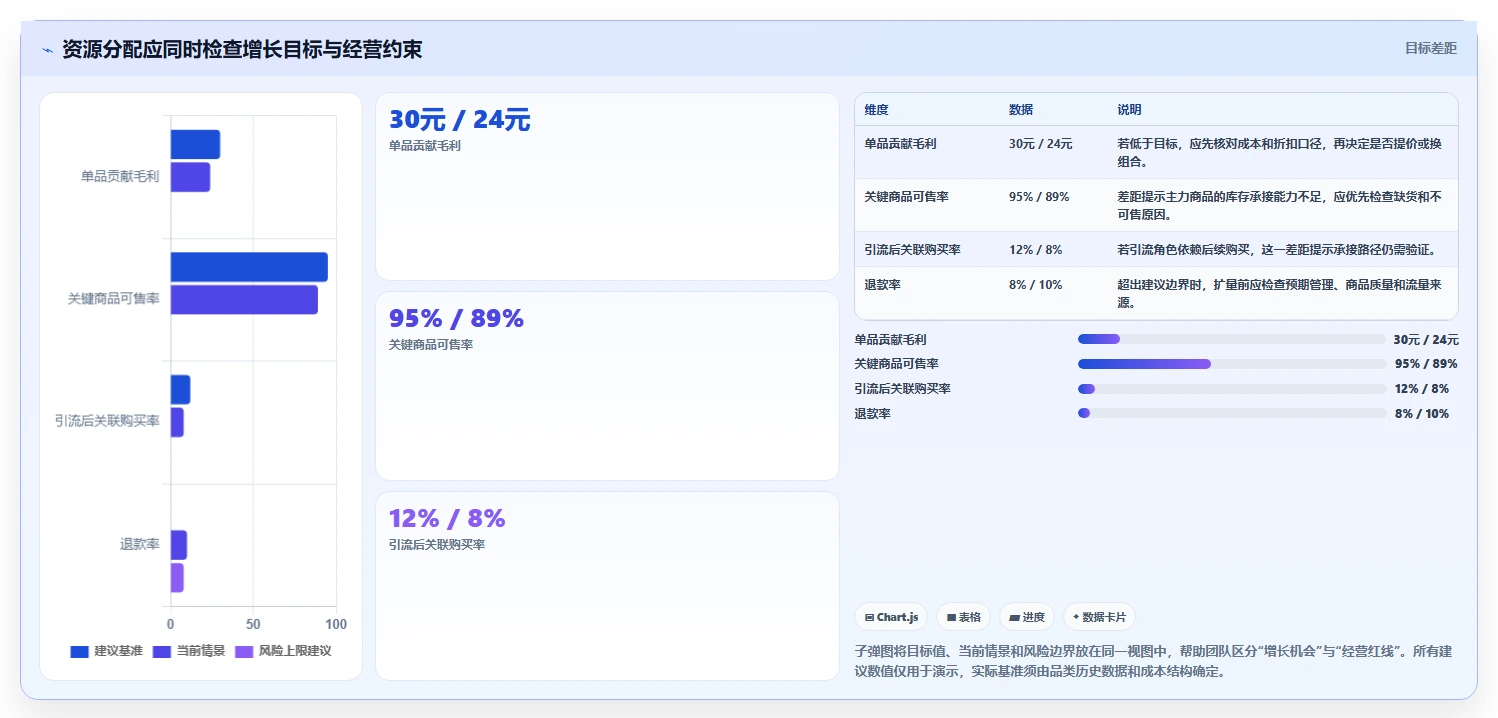
Task: Open the 30元 / 24元 metric card
Action: point(607,187)
